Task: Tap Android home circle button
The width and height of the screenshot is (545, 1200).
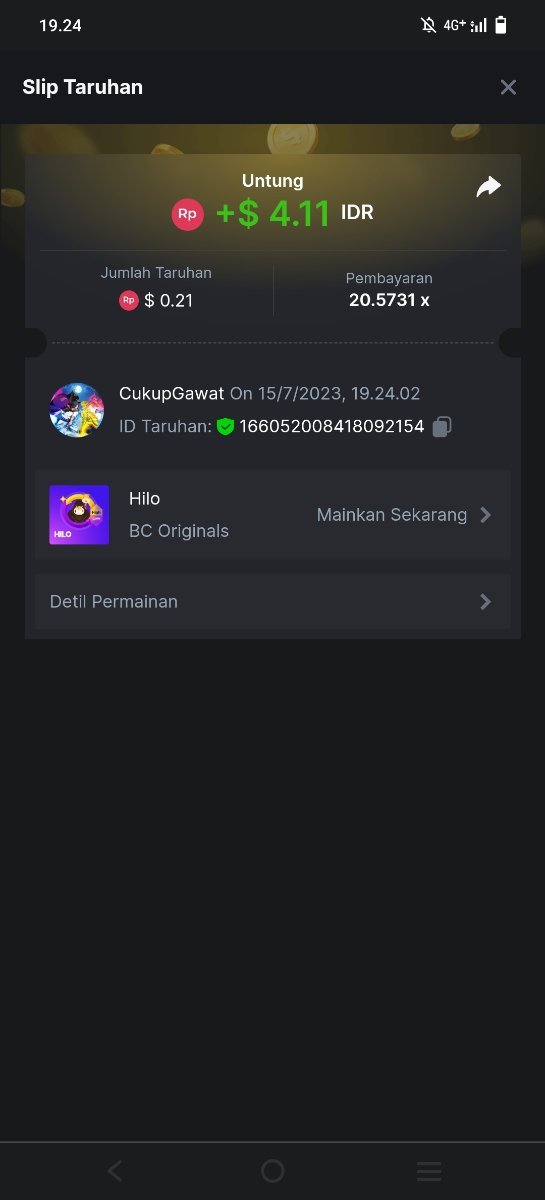Action: tap(272, 1171)
